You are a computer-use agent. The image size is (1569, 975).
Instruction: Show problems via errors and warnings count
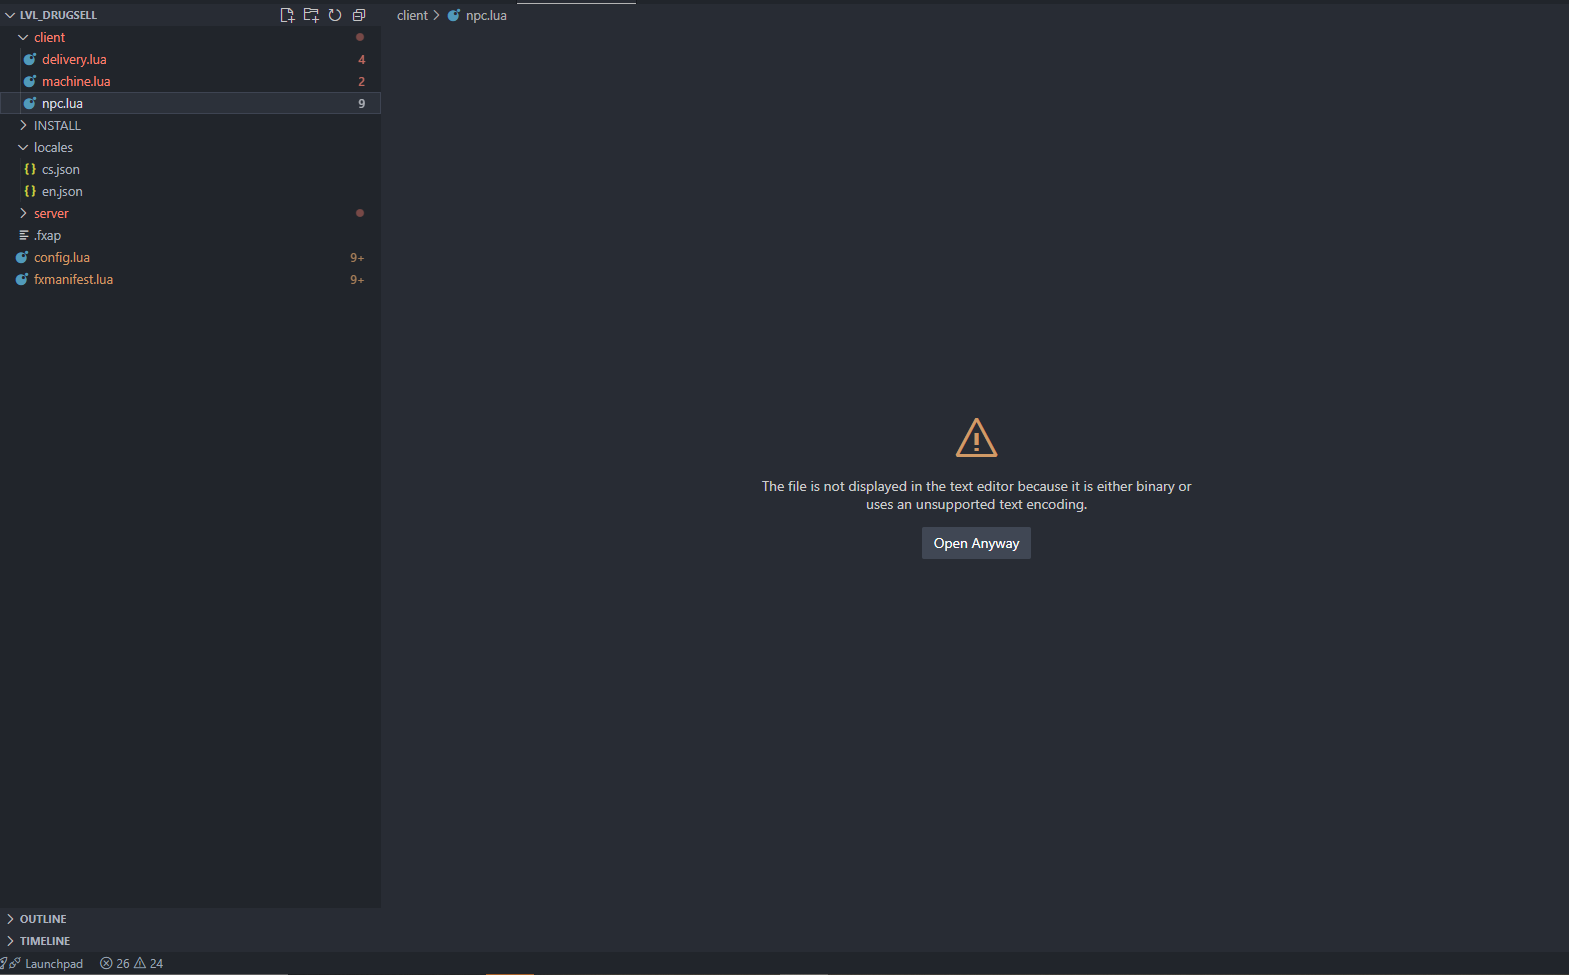tap(131, 964)
